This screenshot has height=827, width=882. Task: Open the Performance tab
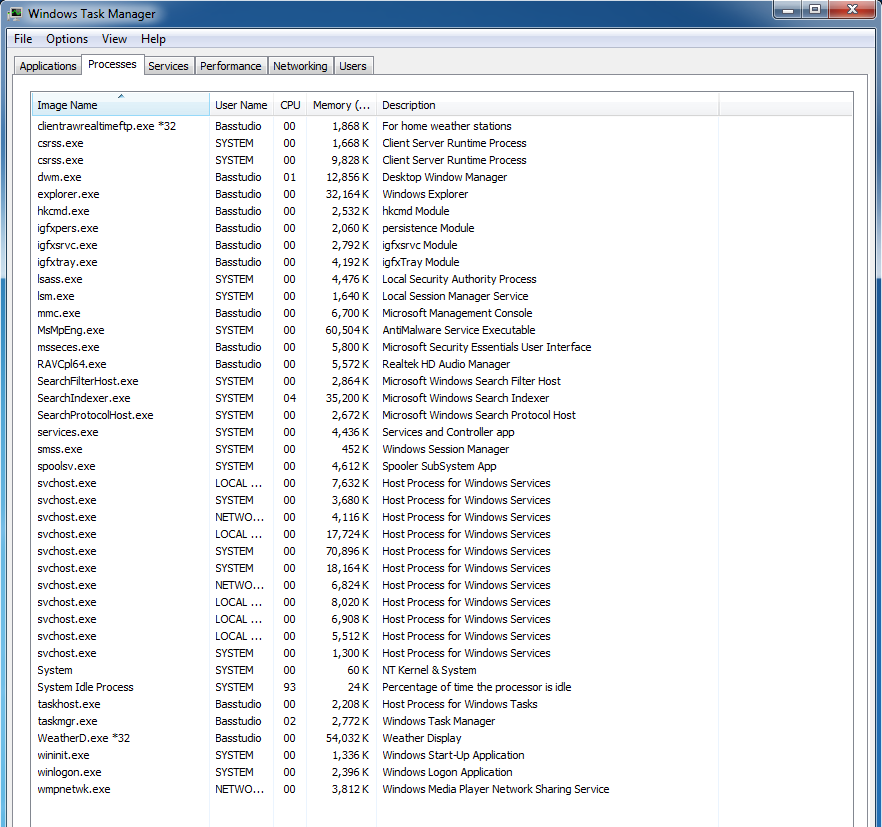tap(231, 66)
